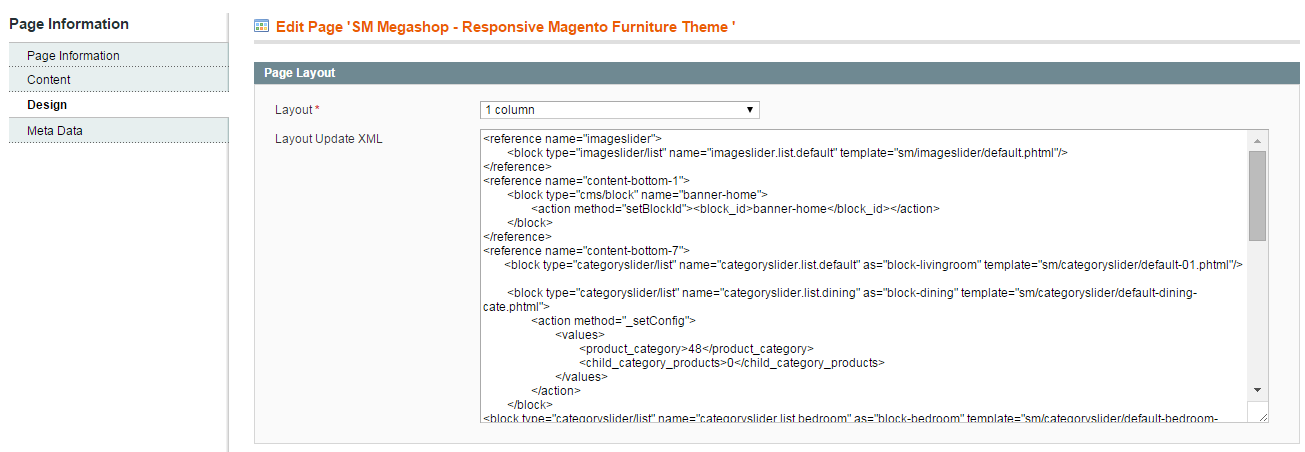Image resolution: width=1305 pixels, height=452 pixels.
Task: Click the line with 'imageslider.list.default' block
Action: 788,153
